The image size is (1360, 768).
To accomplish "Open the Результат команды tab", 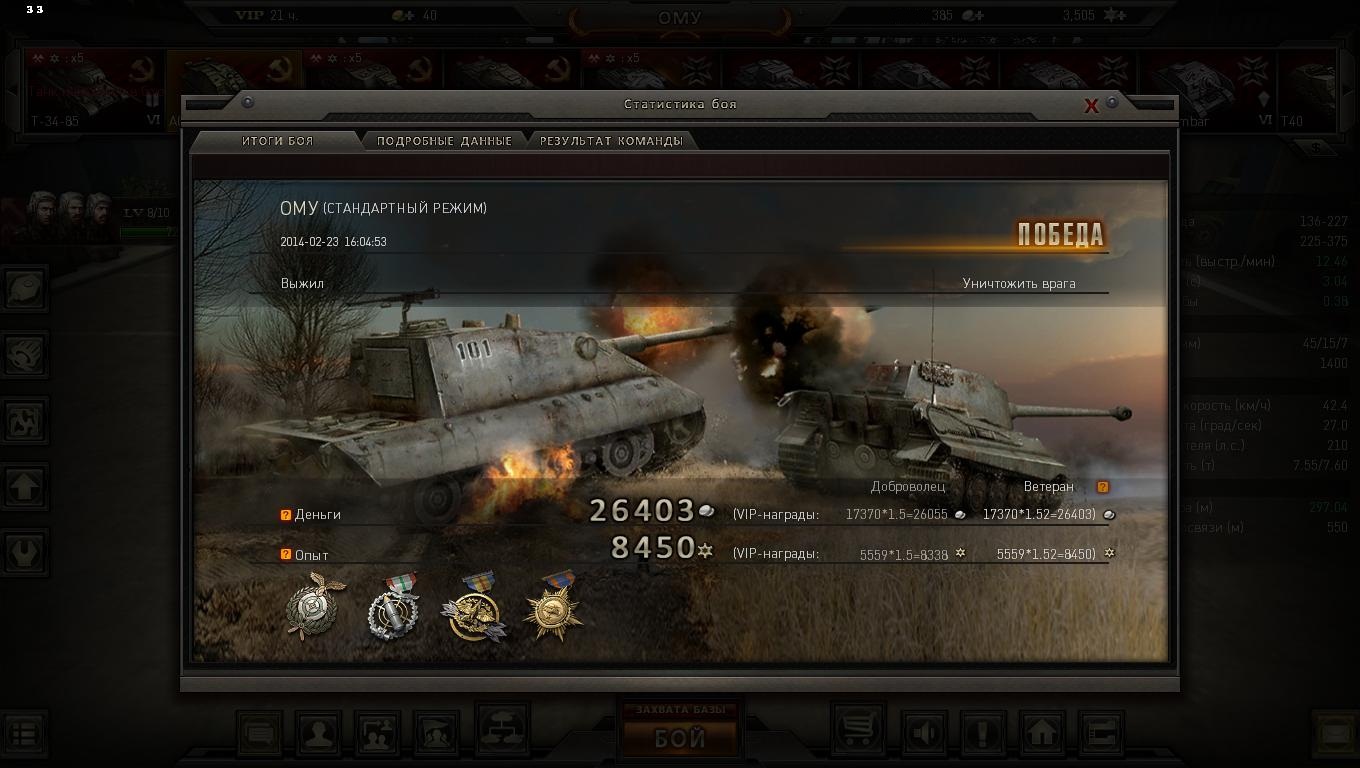I will tap(611, 141).
